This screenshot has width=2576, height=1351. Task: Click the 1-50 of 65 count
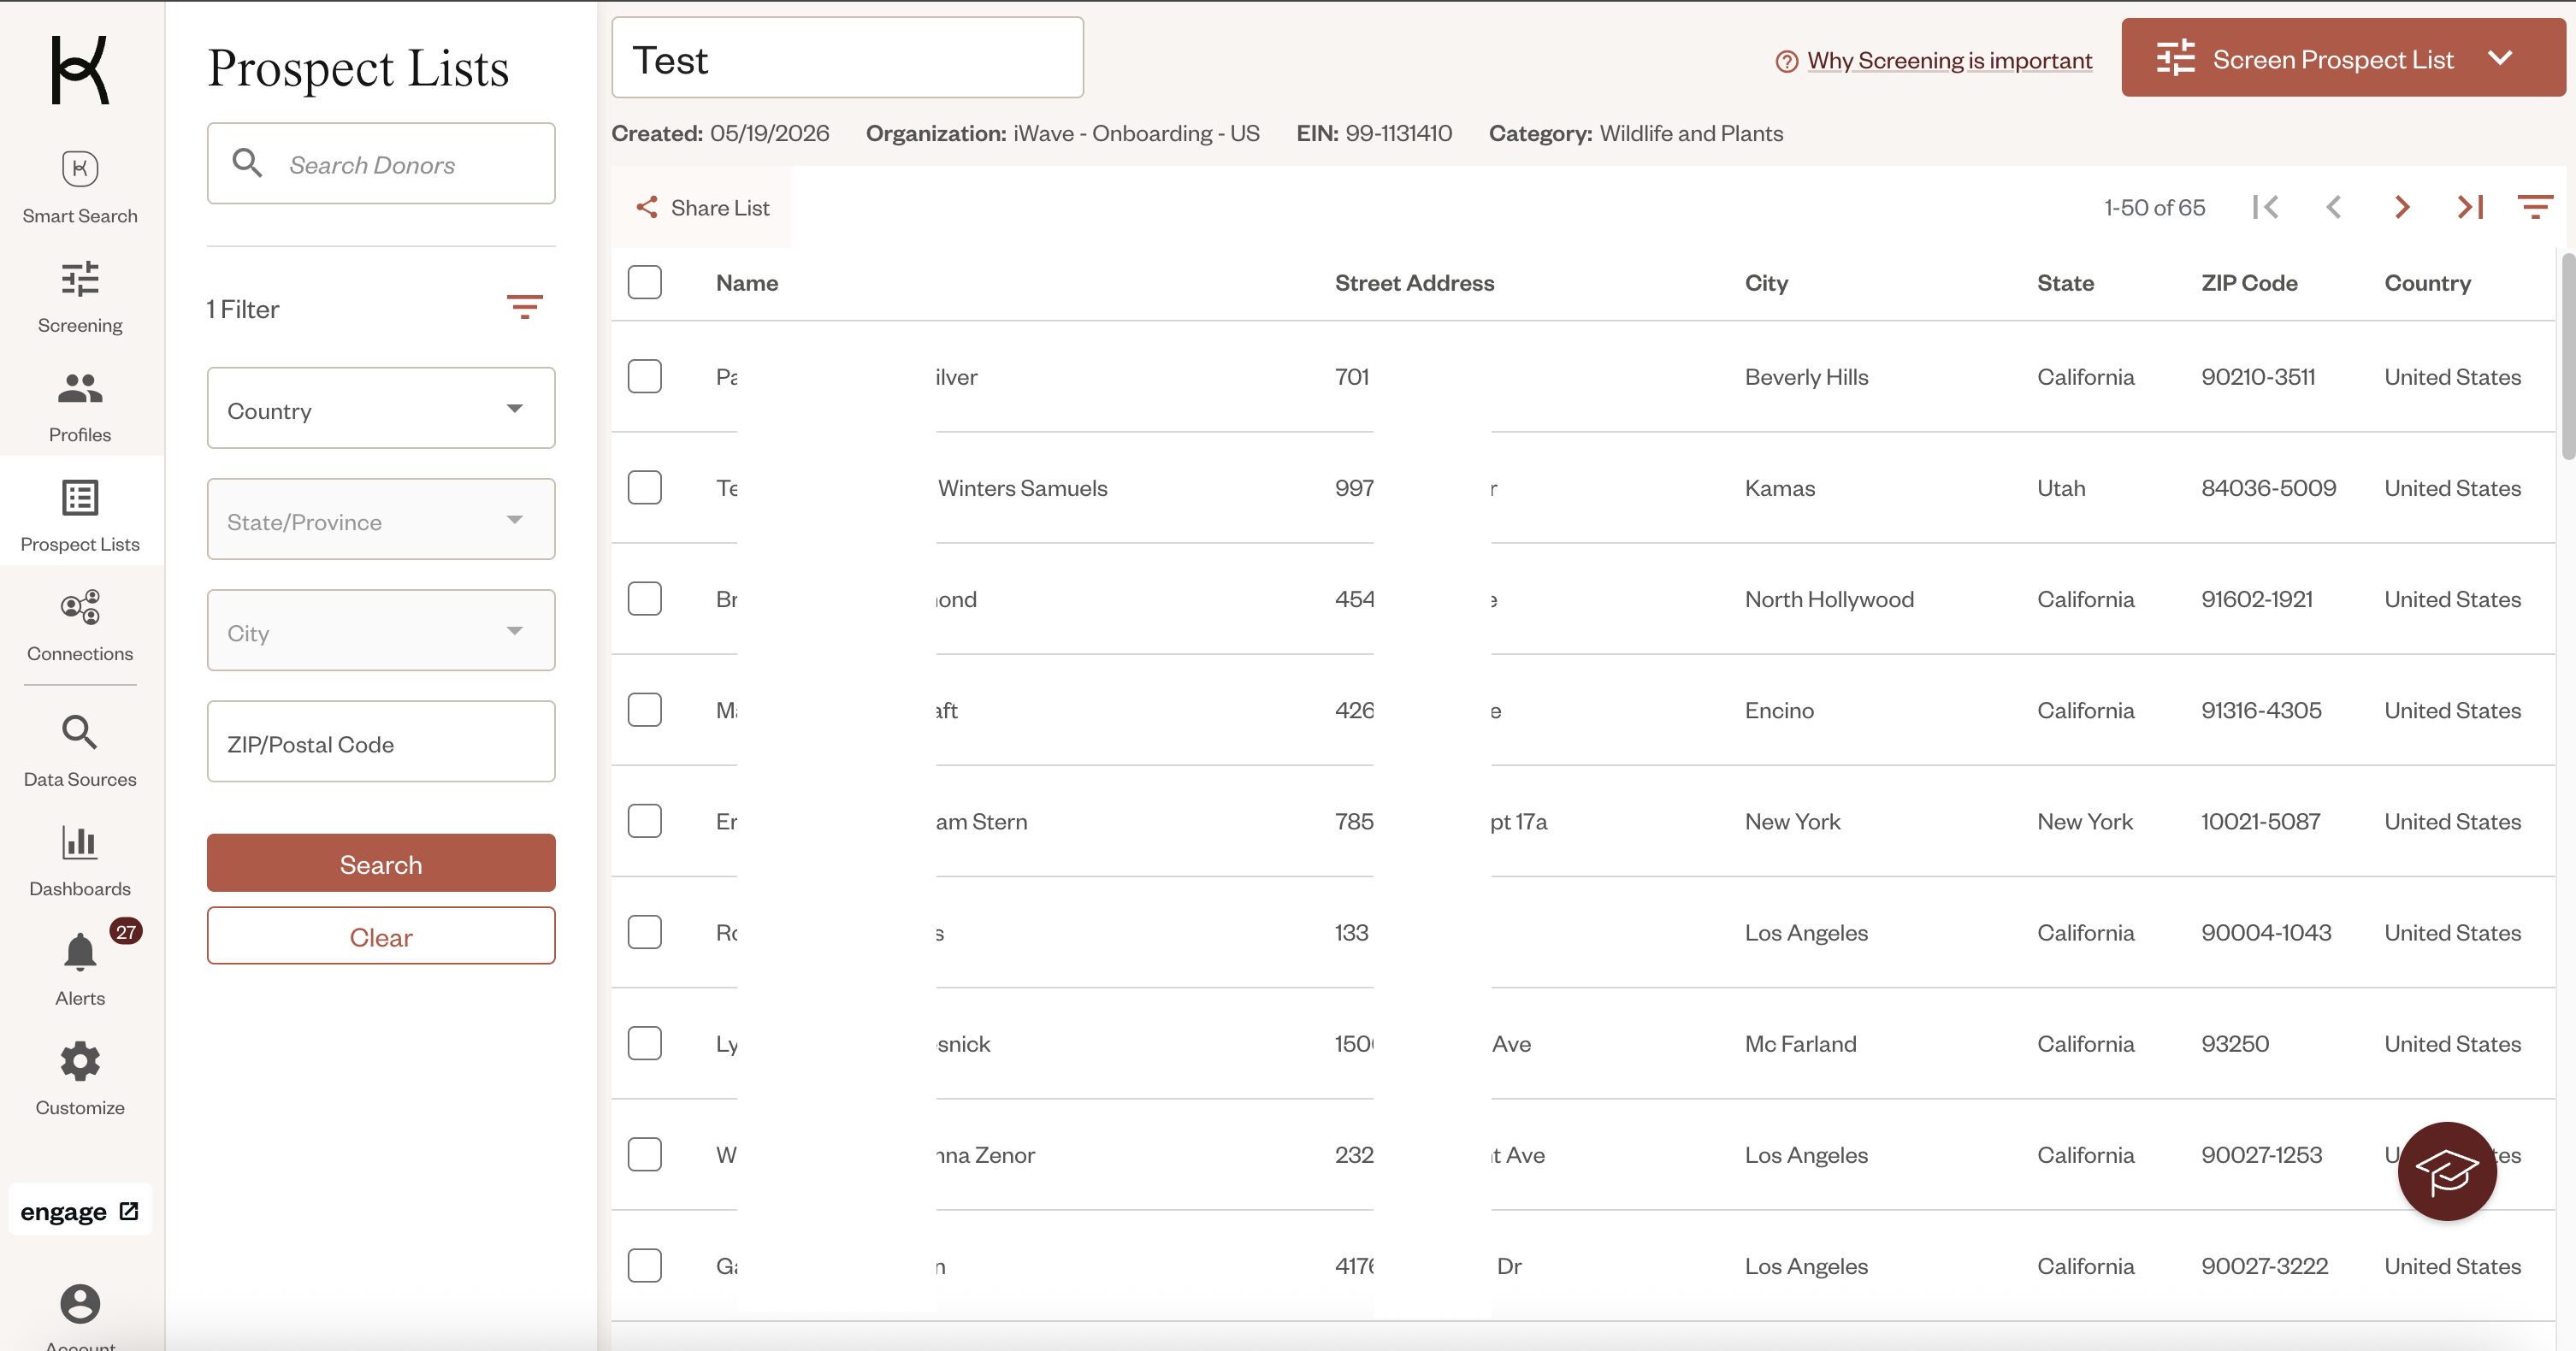point(2154,207)
